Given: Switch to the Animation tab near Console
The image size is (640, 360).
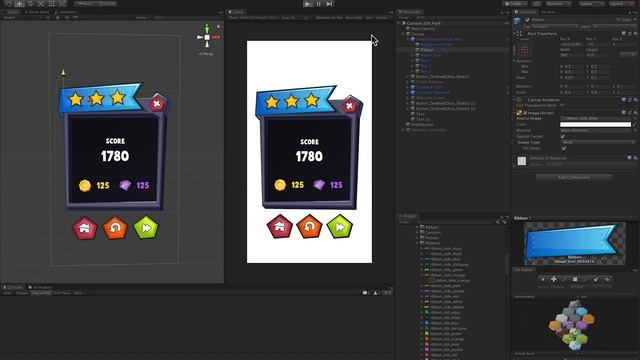Looking at the screenshot, I should point(40,287).
